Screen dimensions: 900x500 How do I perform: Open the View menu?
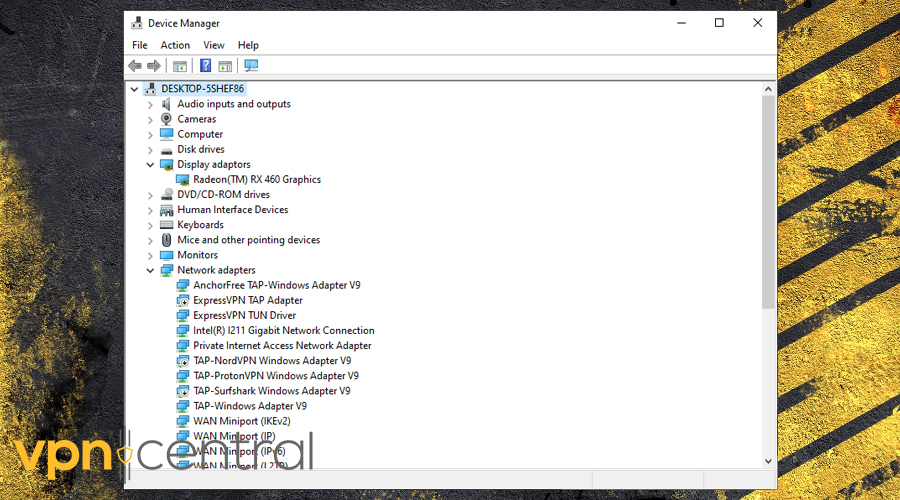[214, 45]
